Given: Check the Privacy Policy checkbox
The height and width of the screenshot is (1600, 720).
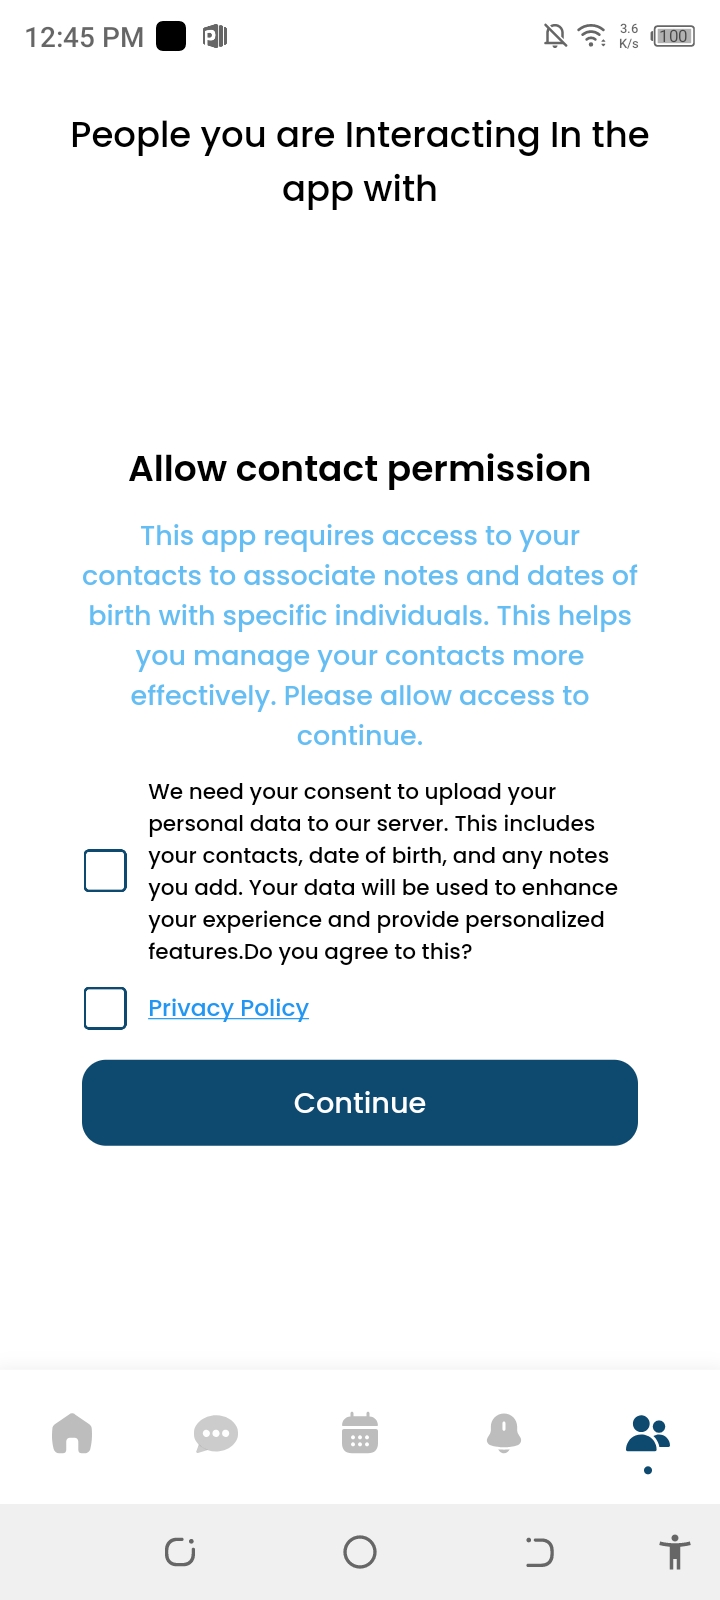Looking at the screenshot, I should pyautogui.click(x=105, y=1008).
